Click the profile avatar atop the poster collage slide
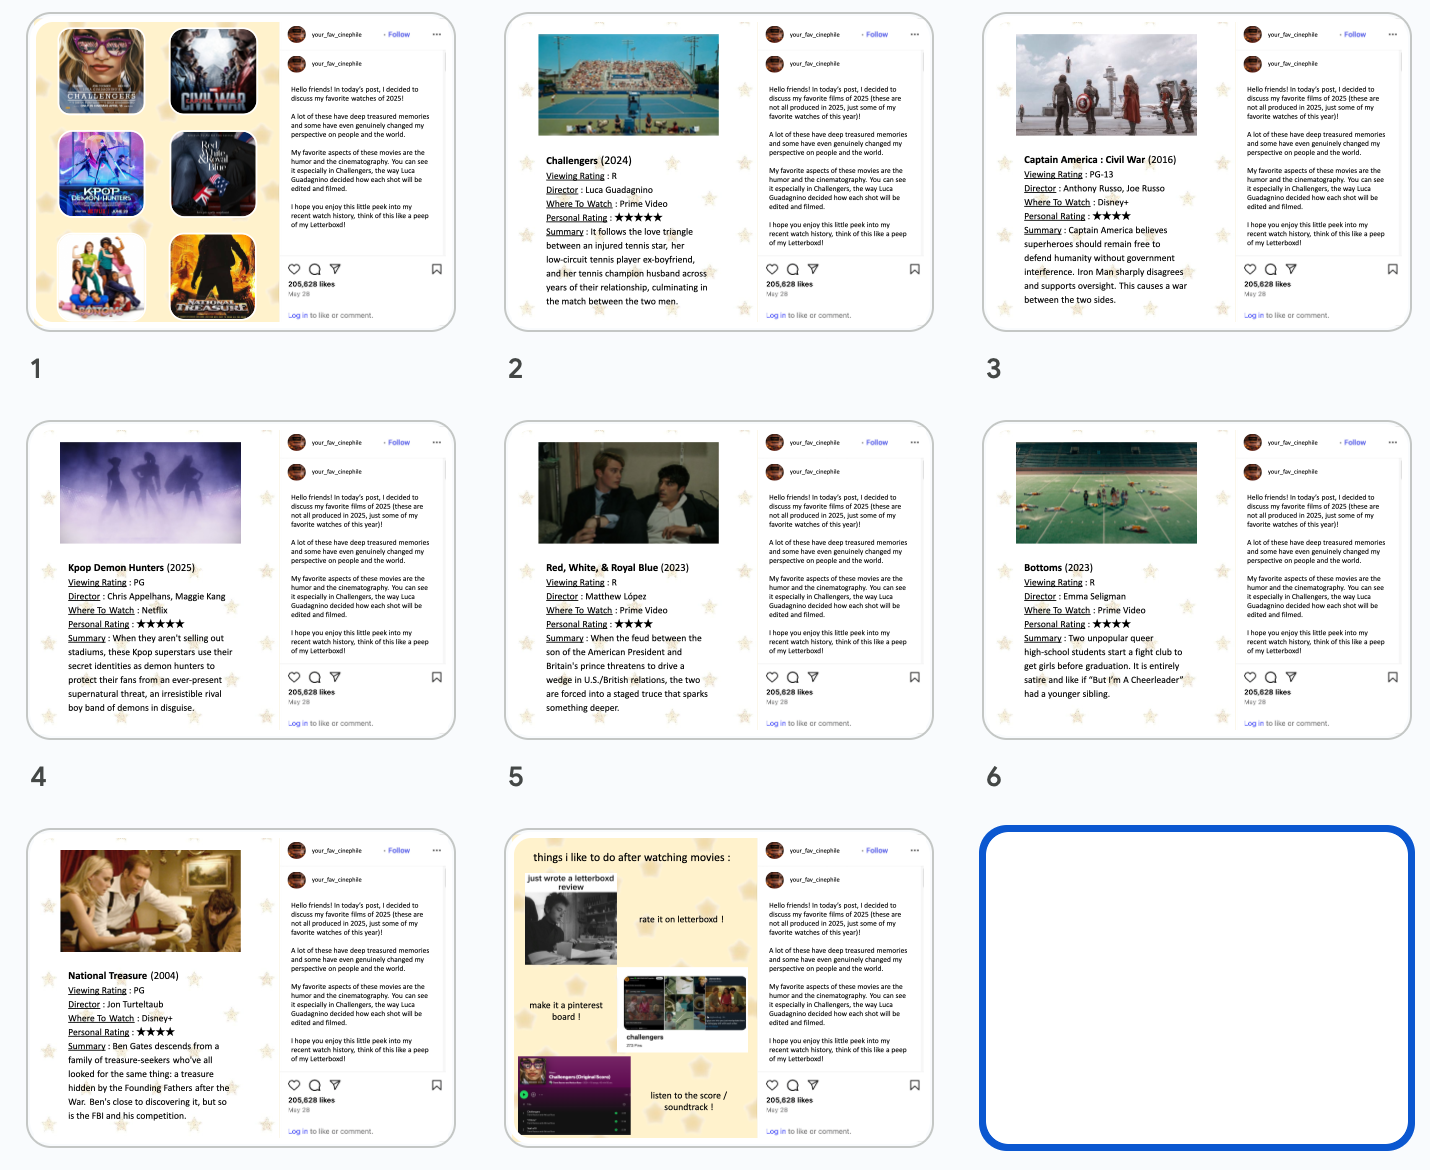 296,35
